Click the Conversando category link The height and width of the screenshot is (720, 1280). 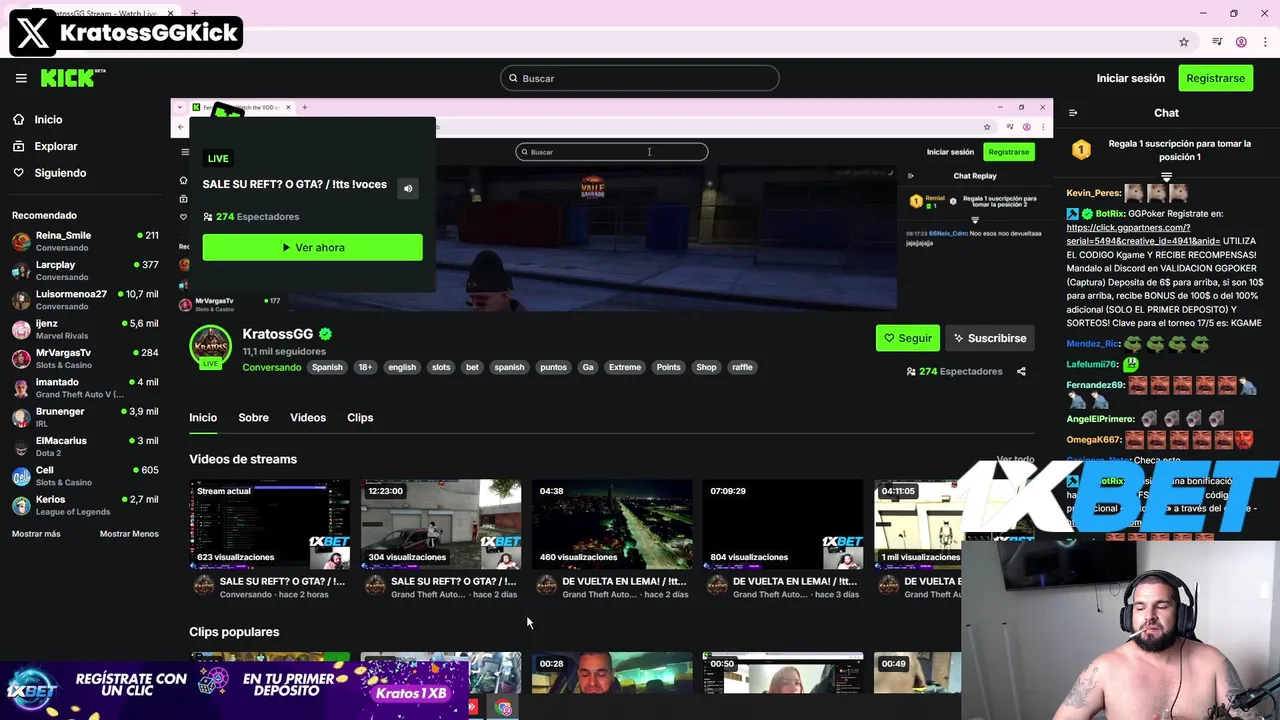click(271, 367)
